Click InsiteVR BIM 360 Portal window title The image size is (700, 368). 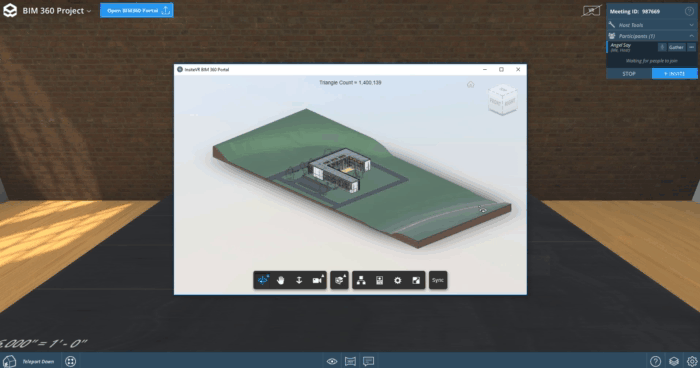(207, 70)
